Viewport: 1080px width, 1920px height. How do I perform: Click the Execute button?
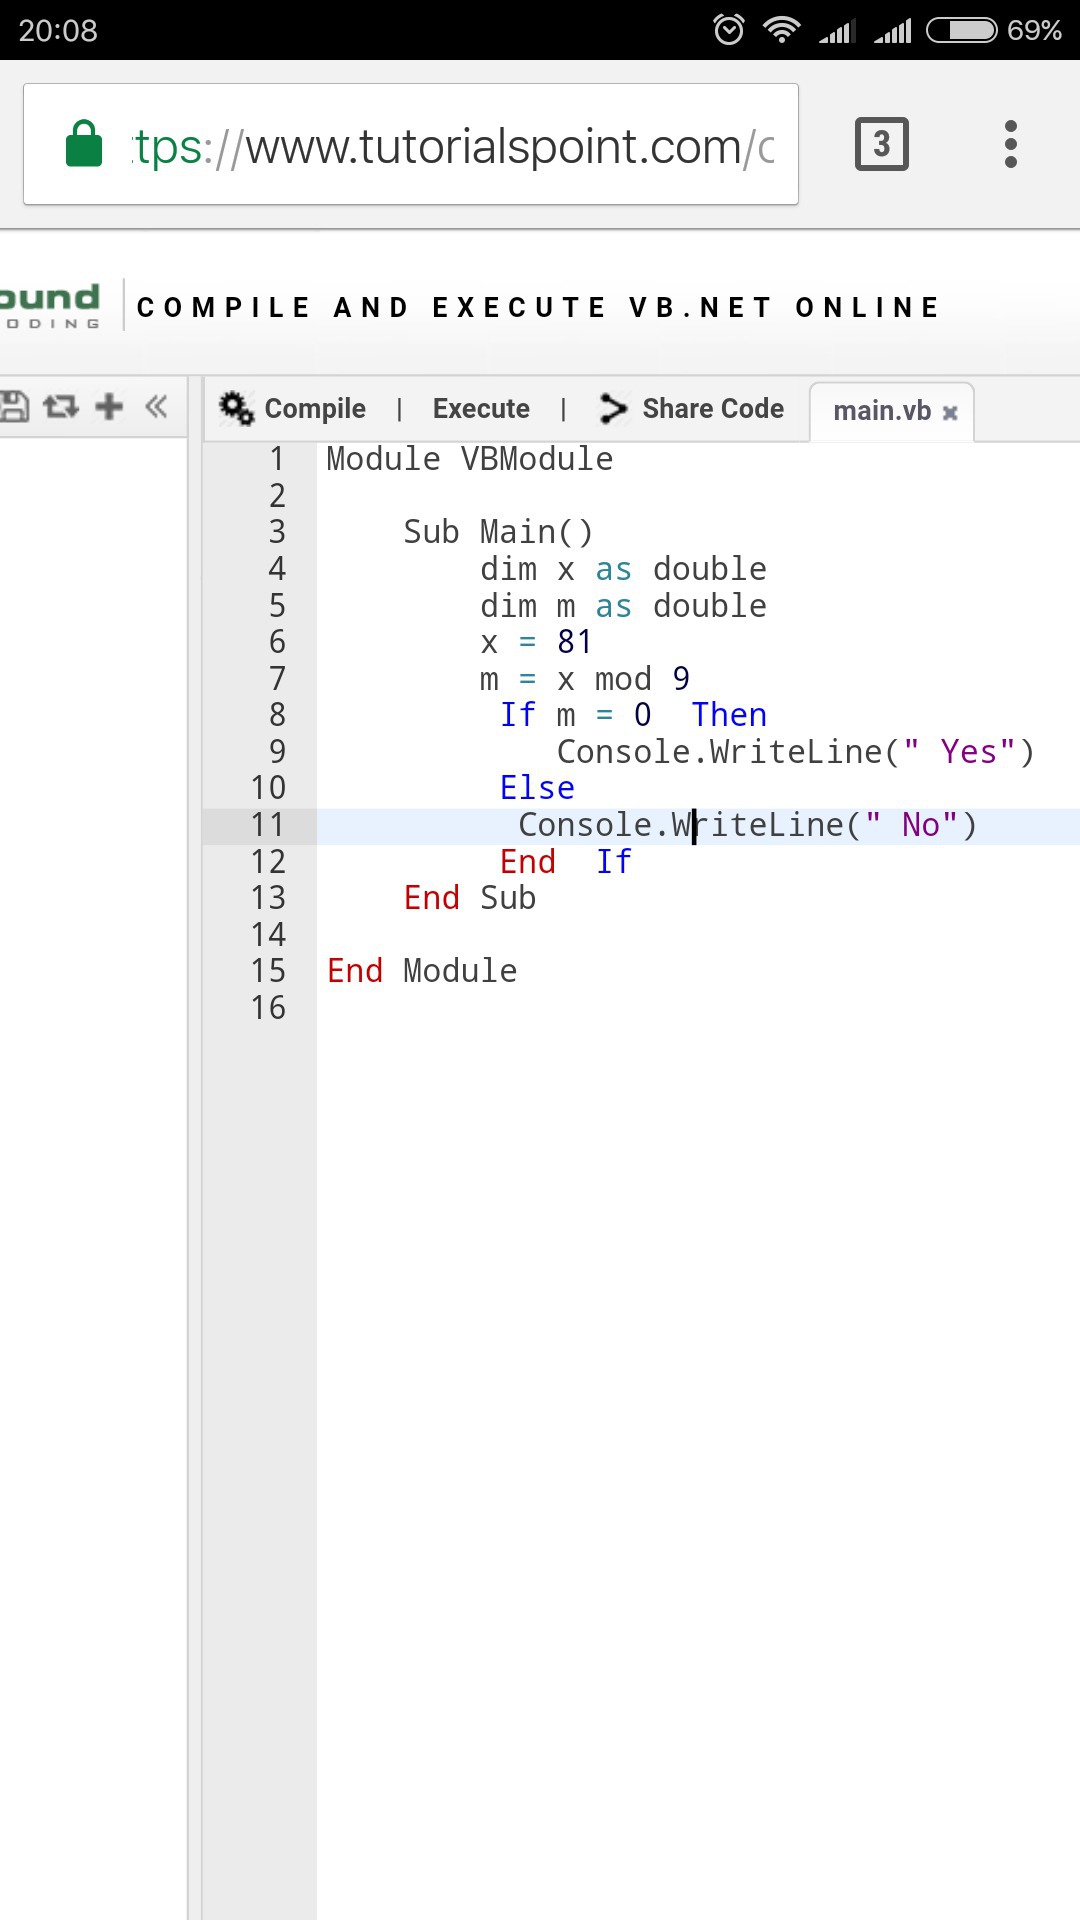[481, 408]
